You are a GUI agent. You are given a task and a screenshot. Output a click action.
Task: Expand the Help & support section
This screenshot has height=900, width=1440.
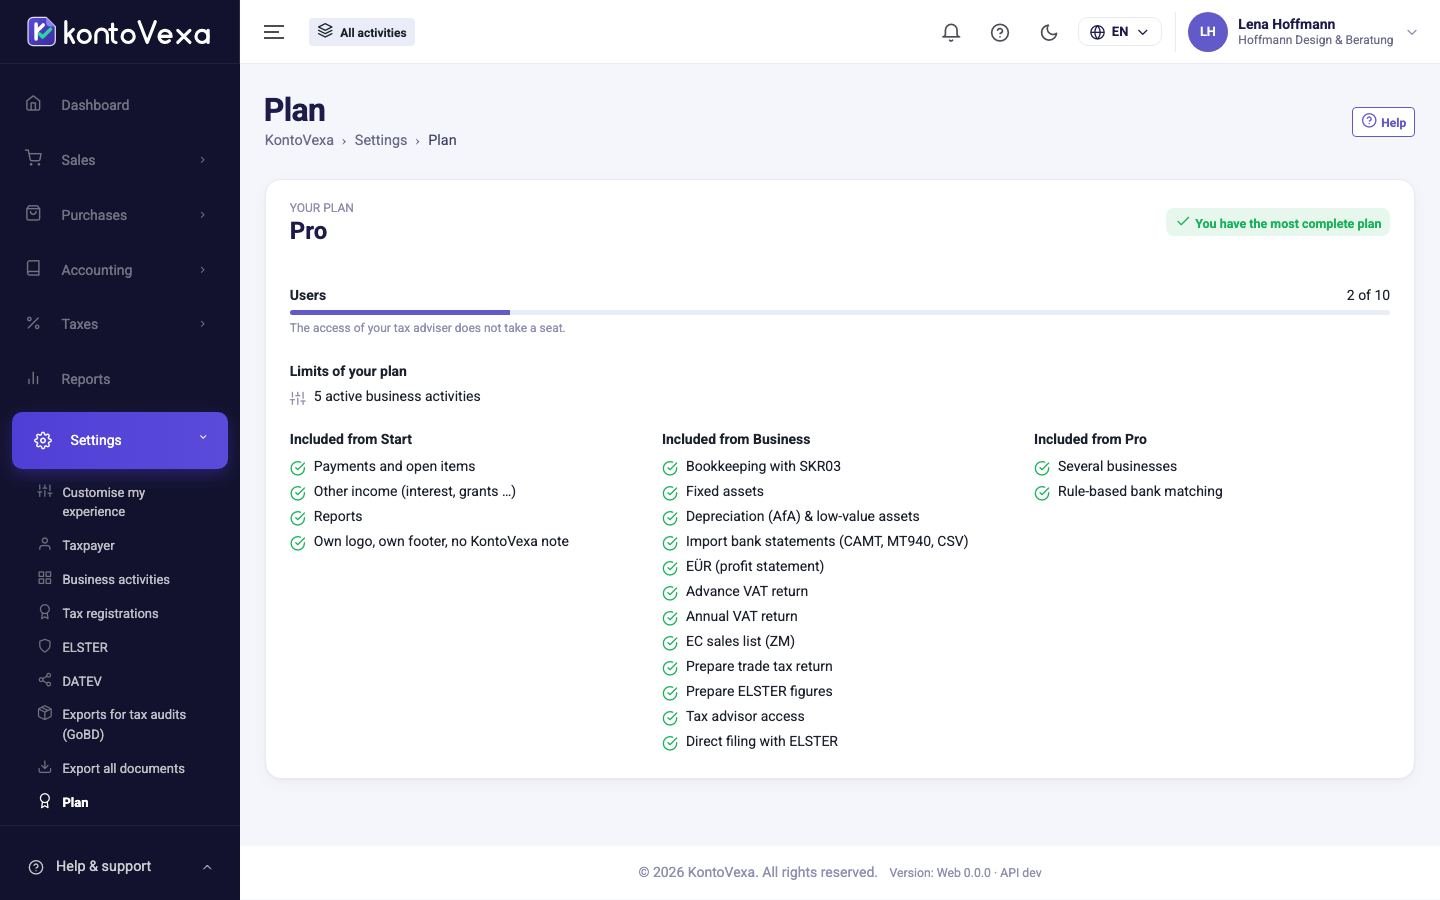click(x=120, y=866)
